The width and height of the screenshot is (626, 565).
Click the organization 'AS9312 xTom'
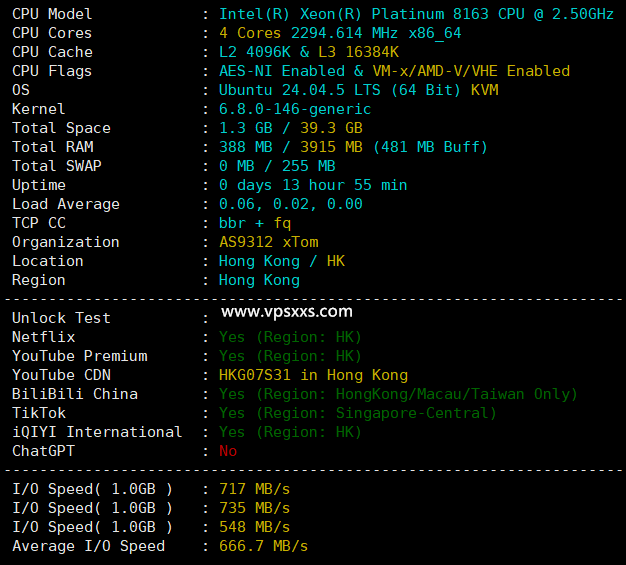269,242
